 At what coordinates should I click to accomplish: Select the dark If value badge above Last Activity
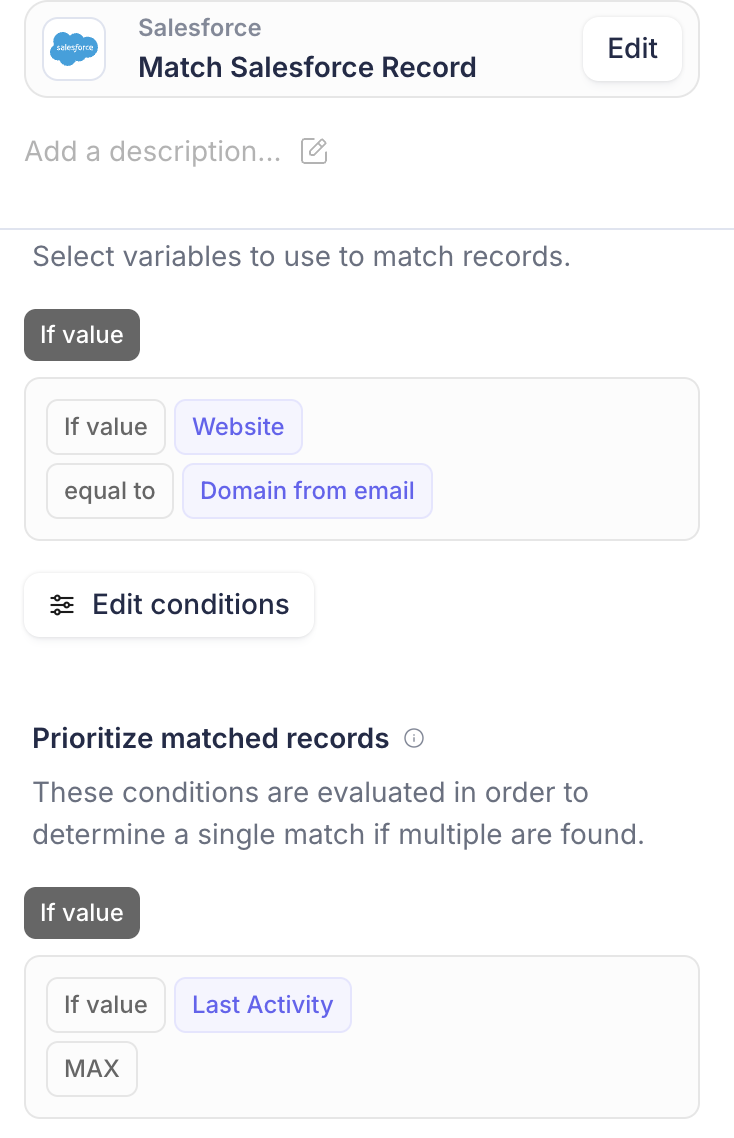coord(82,912)
